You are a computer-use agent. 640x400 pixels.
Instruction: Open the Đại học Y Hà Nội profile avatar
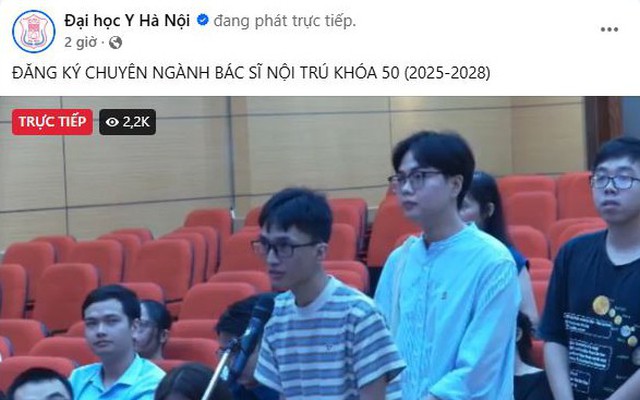33,31
